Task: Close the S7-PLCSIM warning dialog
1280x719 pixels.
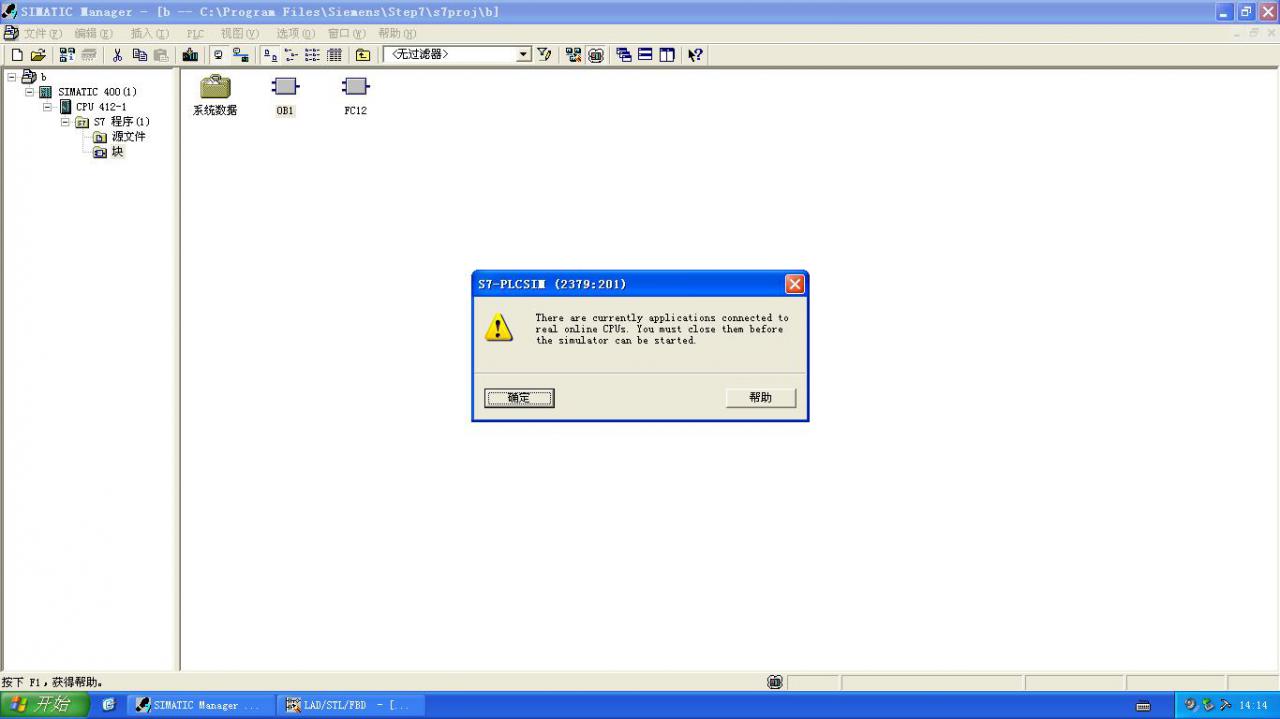Action: [795, 284]
